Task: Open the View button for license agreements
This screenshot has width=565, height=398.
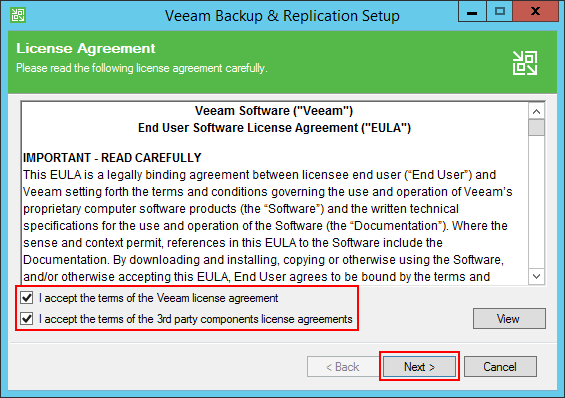Action: coord(509,318)
